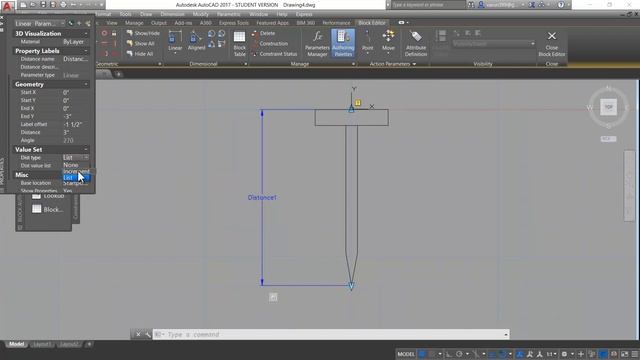Click the Distance1 parameter label
Image resolution: width=640 pixels, height=360 pixels.
pos(262,198)
